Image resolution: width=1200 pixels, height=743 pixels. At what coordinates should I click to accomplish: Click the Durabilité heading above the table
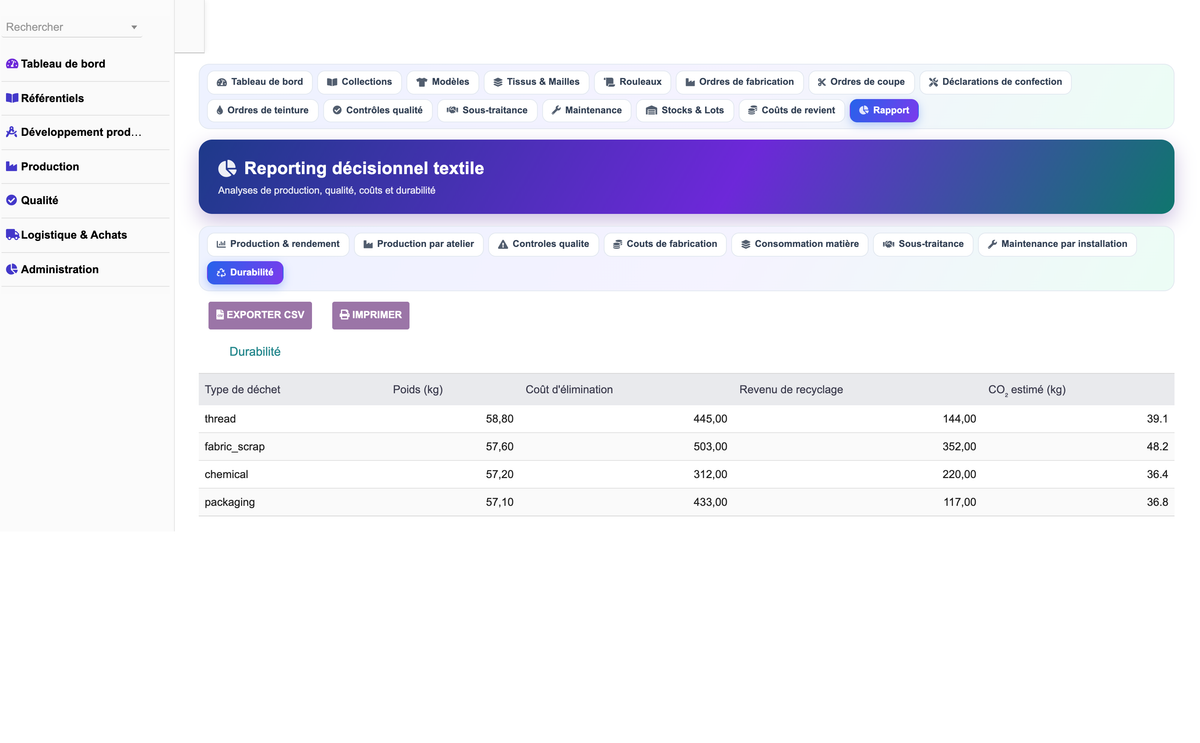[255, 352]
